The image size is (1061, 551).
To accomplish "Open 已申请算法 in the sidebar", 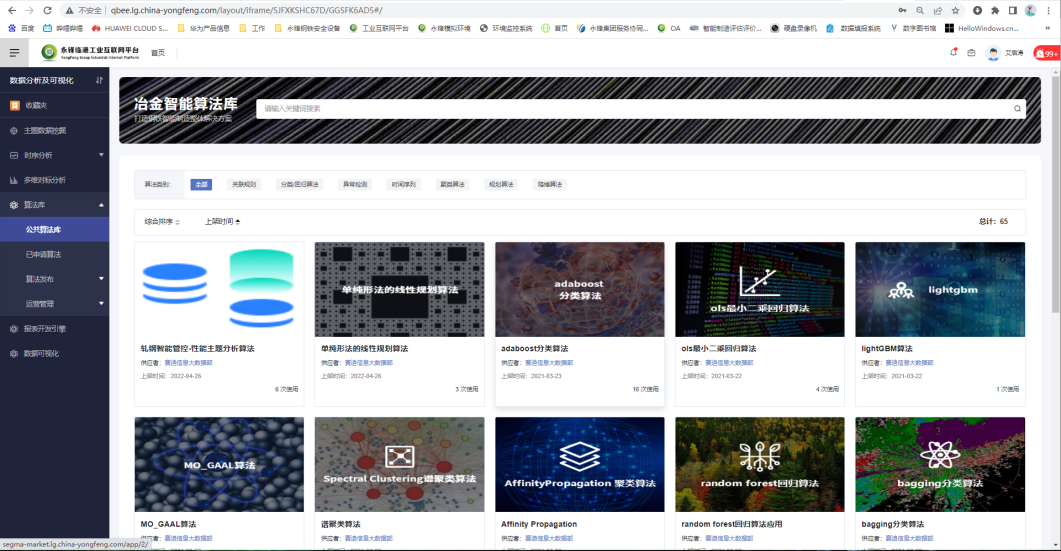I will 43,254.
